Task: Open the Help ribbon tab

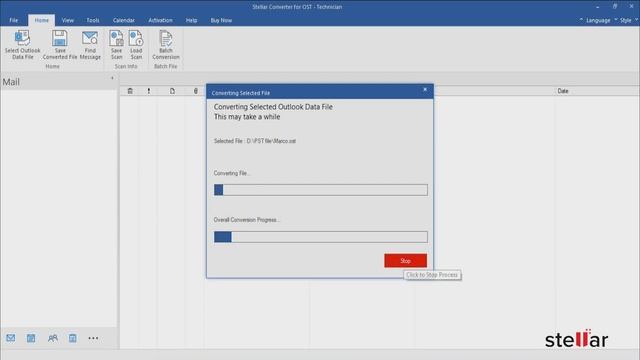Action: click(x=191, y=20)
